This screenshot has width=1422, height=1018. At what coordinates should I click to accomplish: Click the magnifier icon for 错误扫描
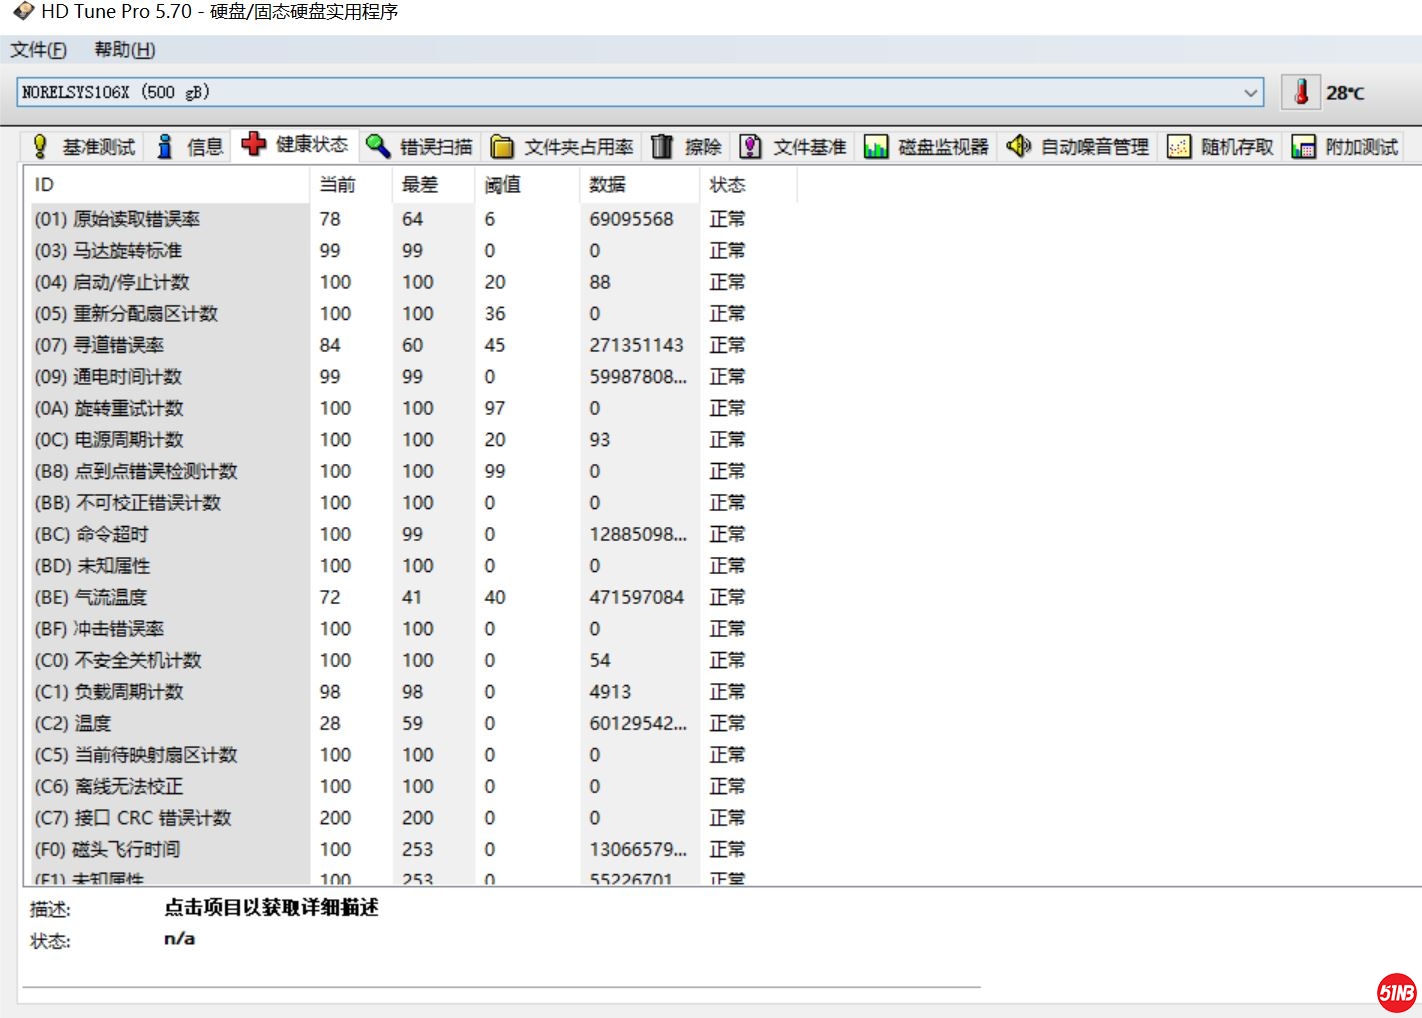tap(377, 147)
